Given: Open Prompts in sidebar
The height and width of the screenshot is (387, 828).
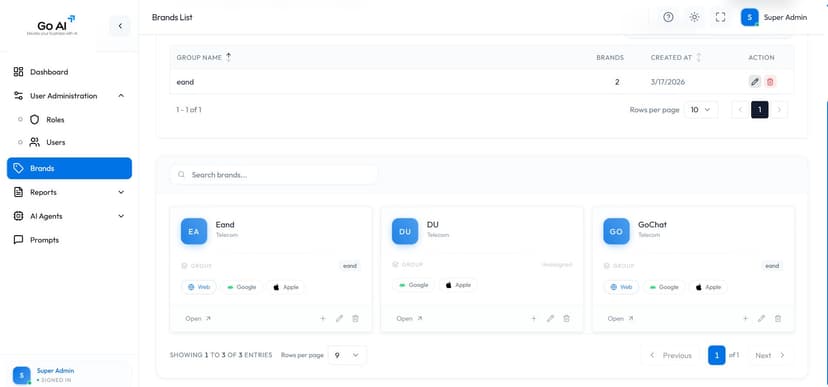Looking at the screenshot, I should click(69, 240).
